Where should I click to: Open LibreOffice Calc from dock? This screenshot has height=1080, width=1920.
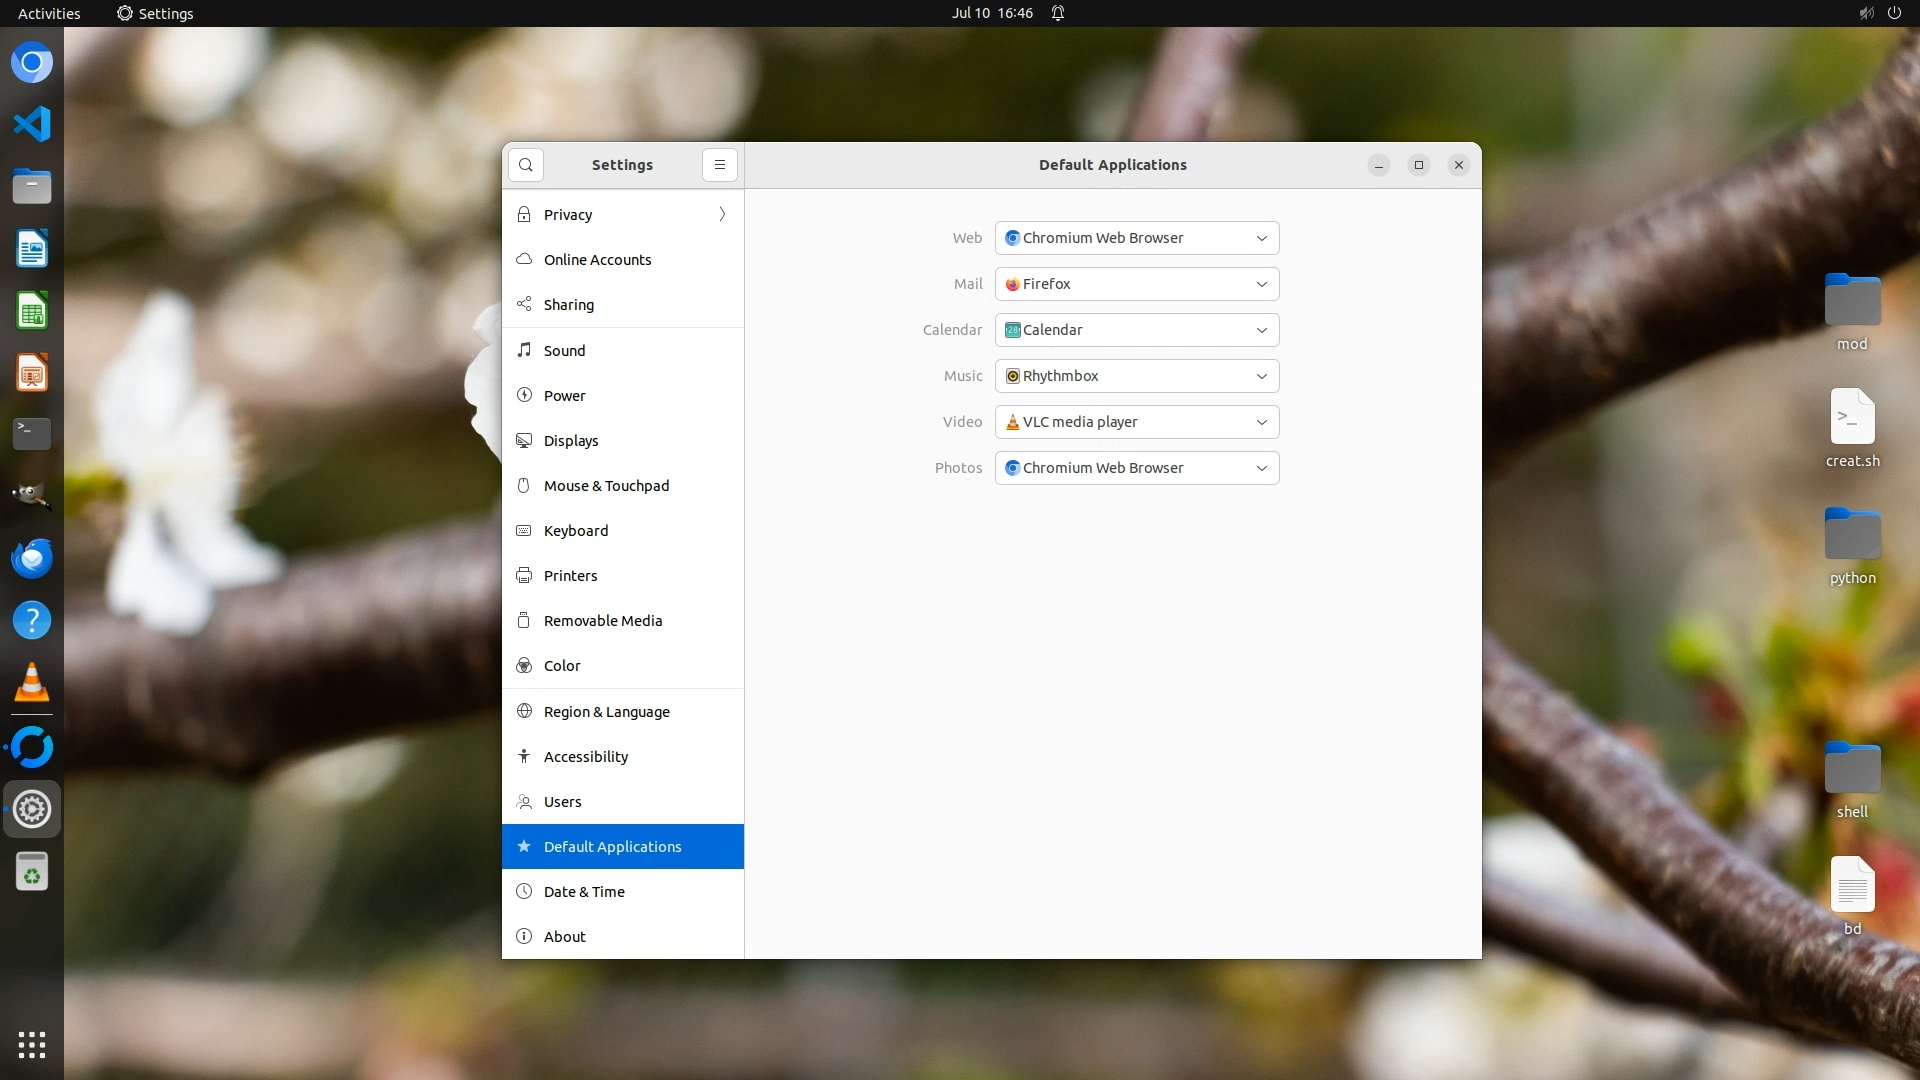coord(32,312)
